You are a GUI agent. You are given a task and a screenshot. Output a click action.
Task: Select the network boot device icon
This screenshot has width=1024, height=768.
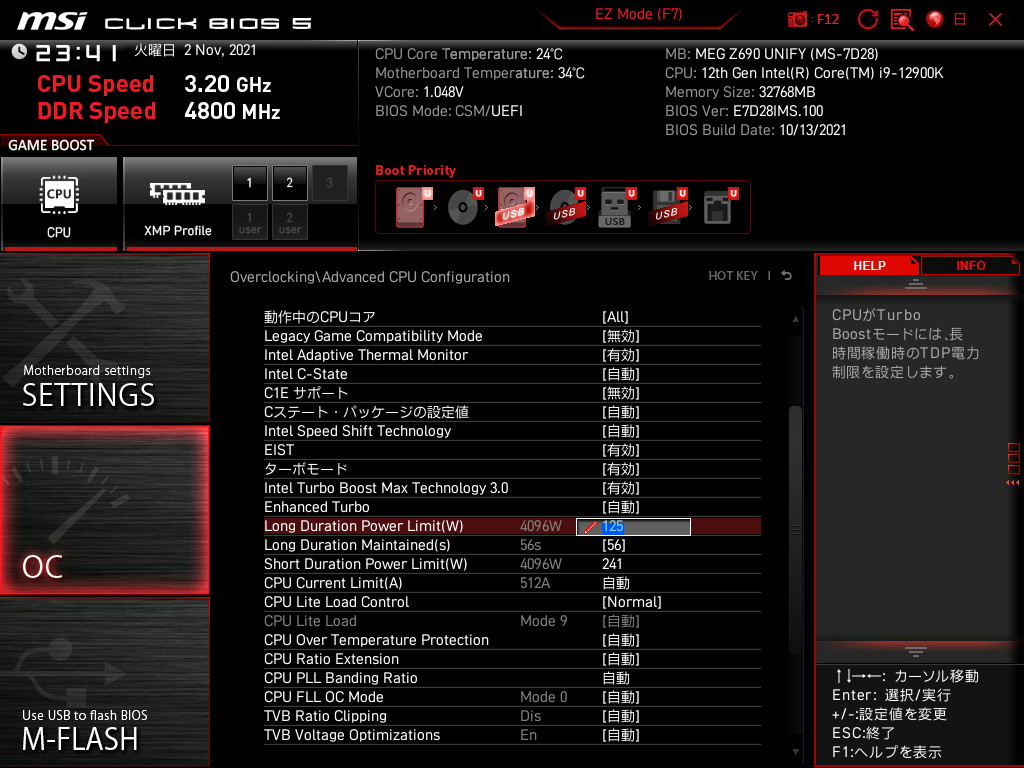(x=719, y=207)
